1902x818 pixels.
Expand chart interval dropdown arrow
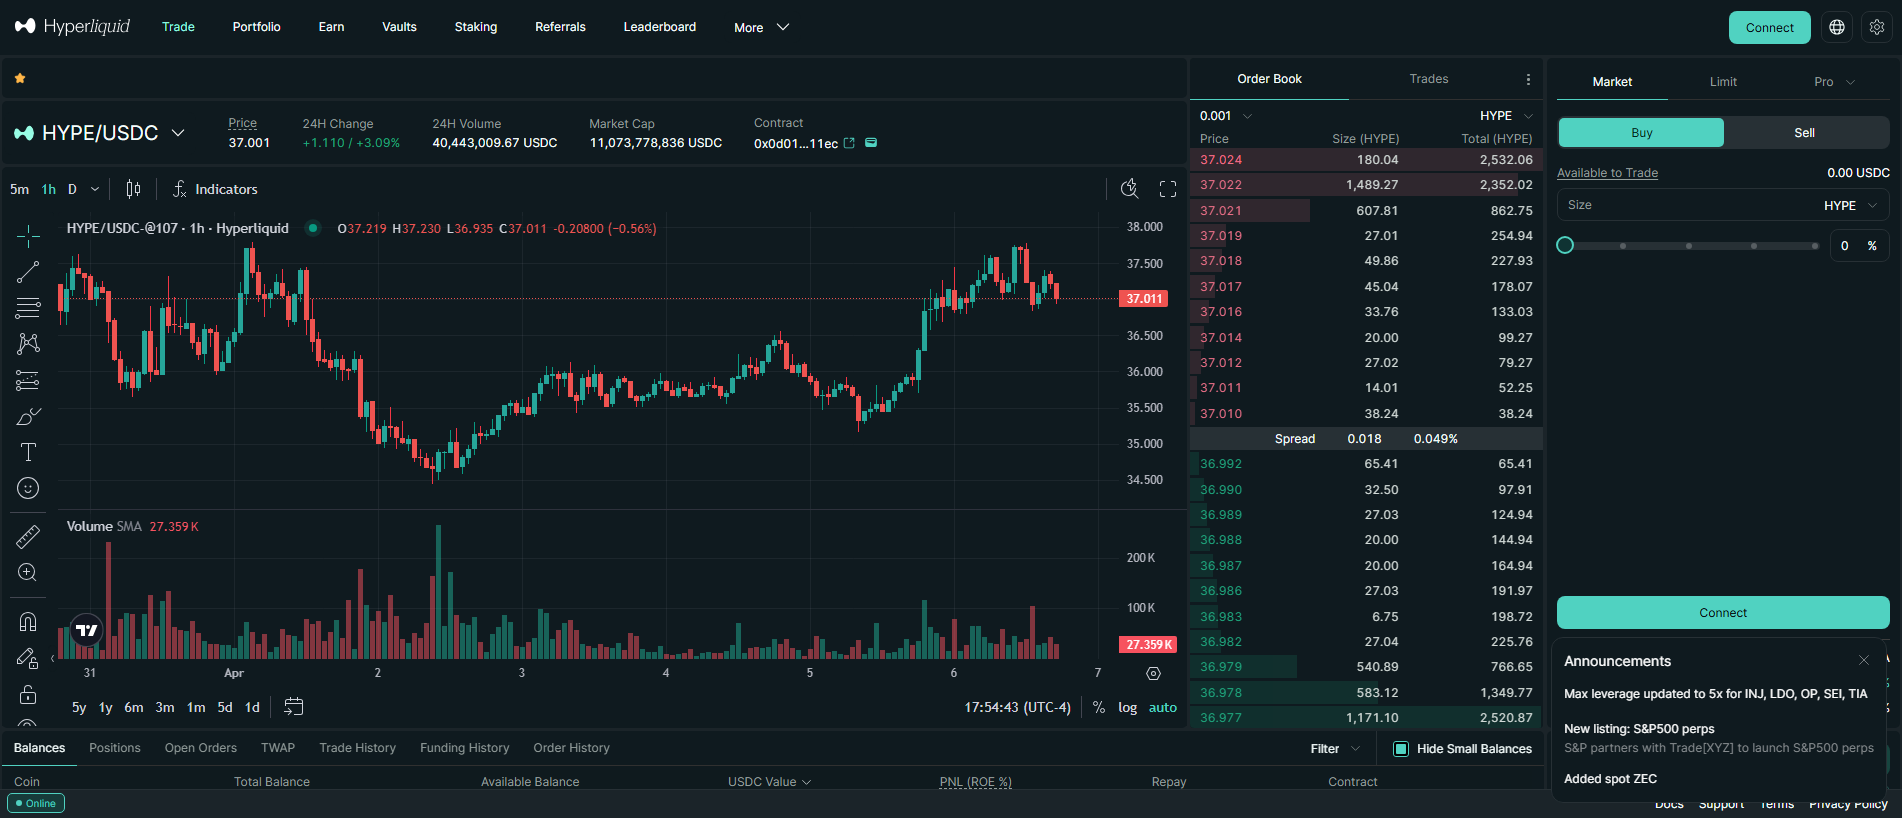click(x=95, y=189)
